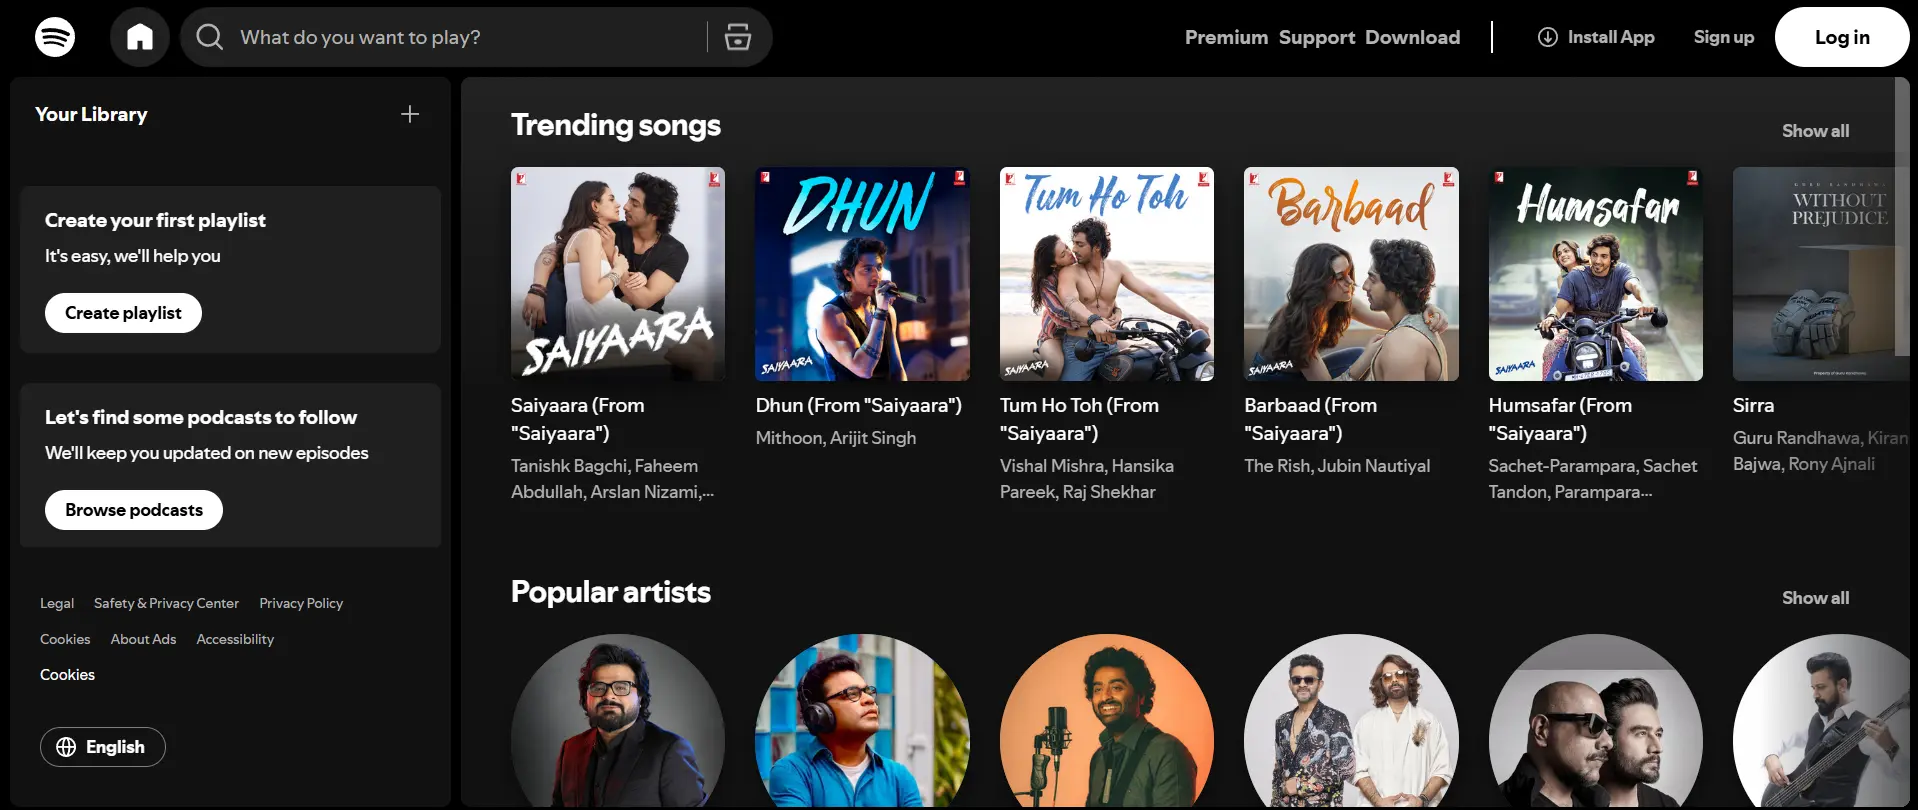Click Browse podcasts button

point(134,510)
